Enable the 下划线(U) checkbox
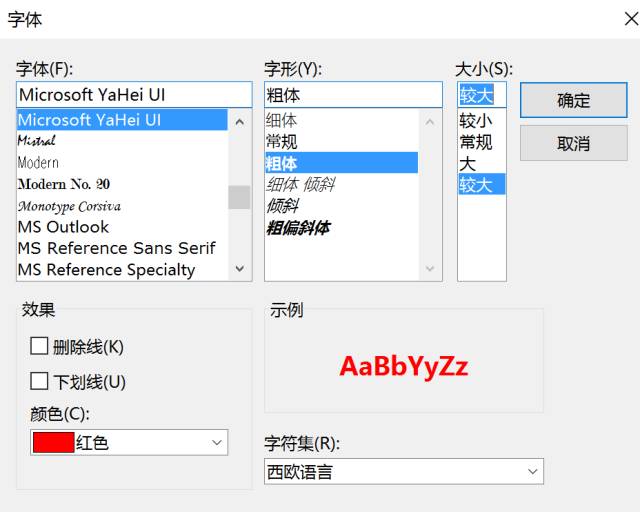Screen dimensions: 640x512 (39, 381)
